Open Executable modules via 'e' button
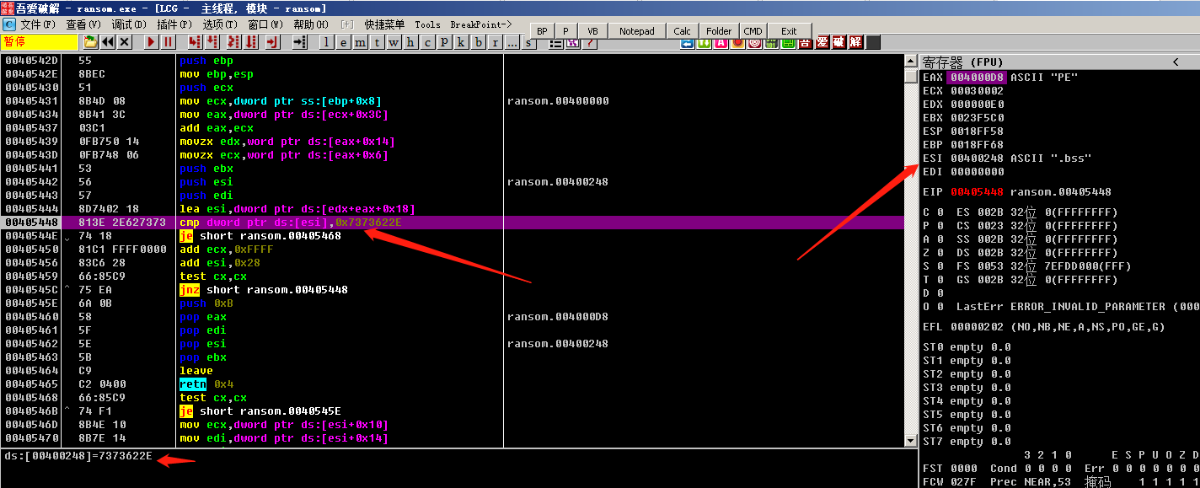The height and width of the screenshot is (488, 1200). pyautogui.click(x=343, y=42)
